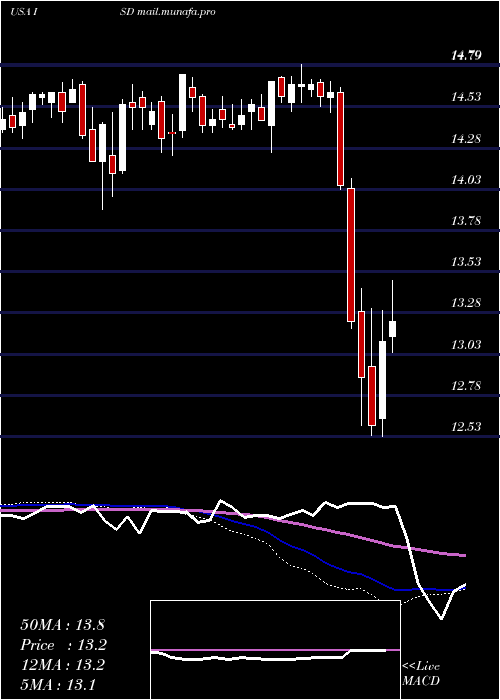Click inside the MACD inset panel
The width and height of the screenshot is (500, 700).
click(275, 650)
